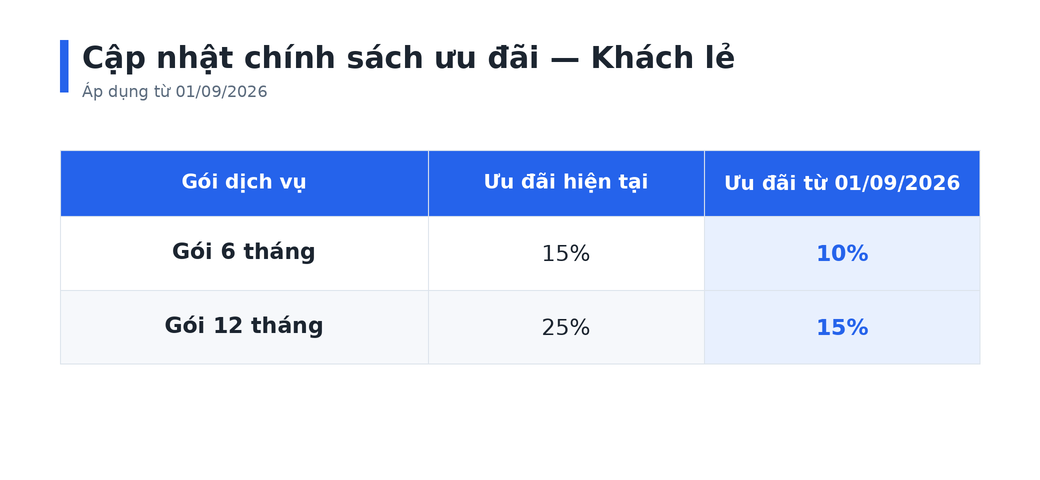Click the date in the third column header
Image resolution: width=1040 pixels, height=480 pixels.
pos(897,183)
